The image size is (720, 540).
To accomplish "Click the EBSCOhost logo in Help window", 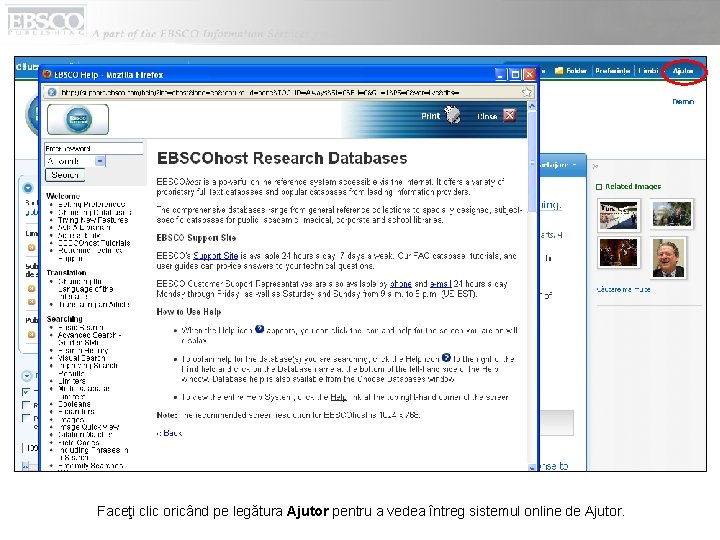I will point(78,119).
